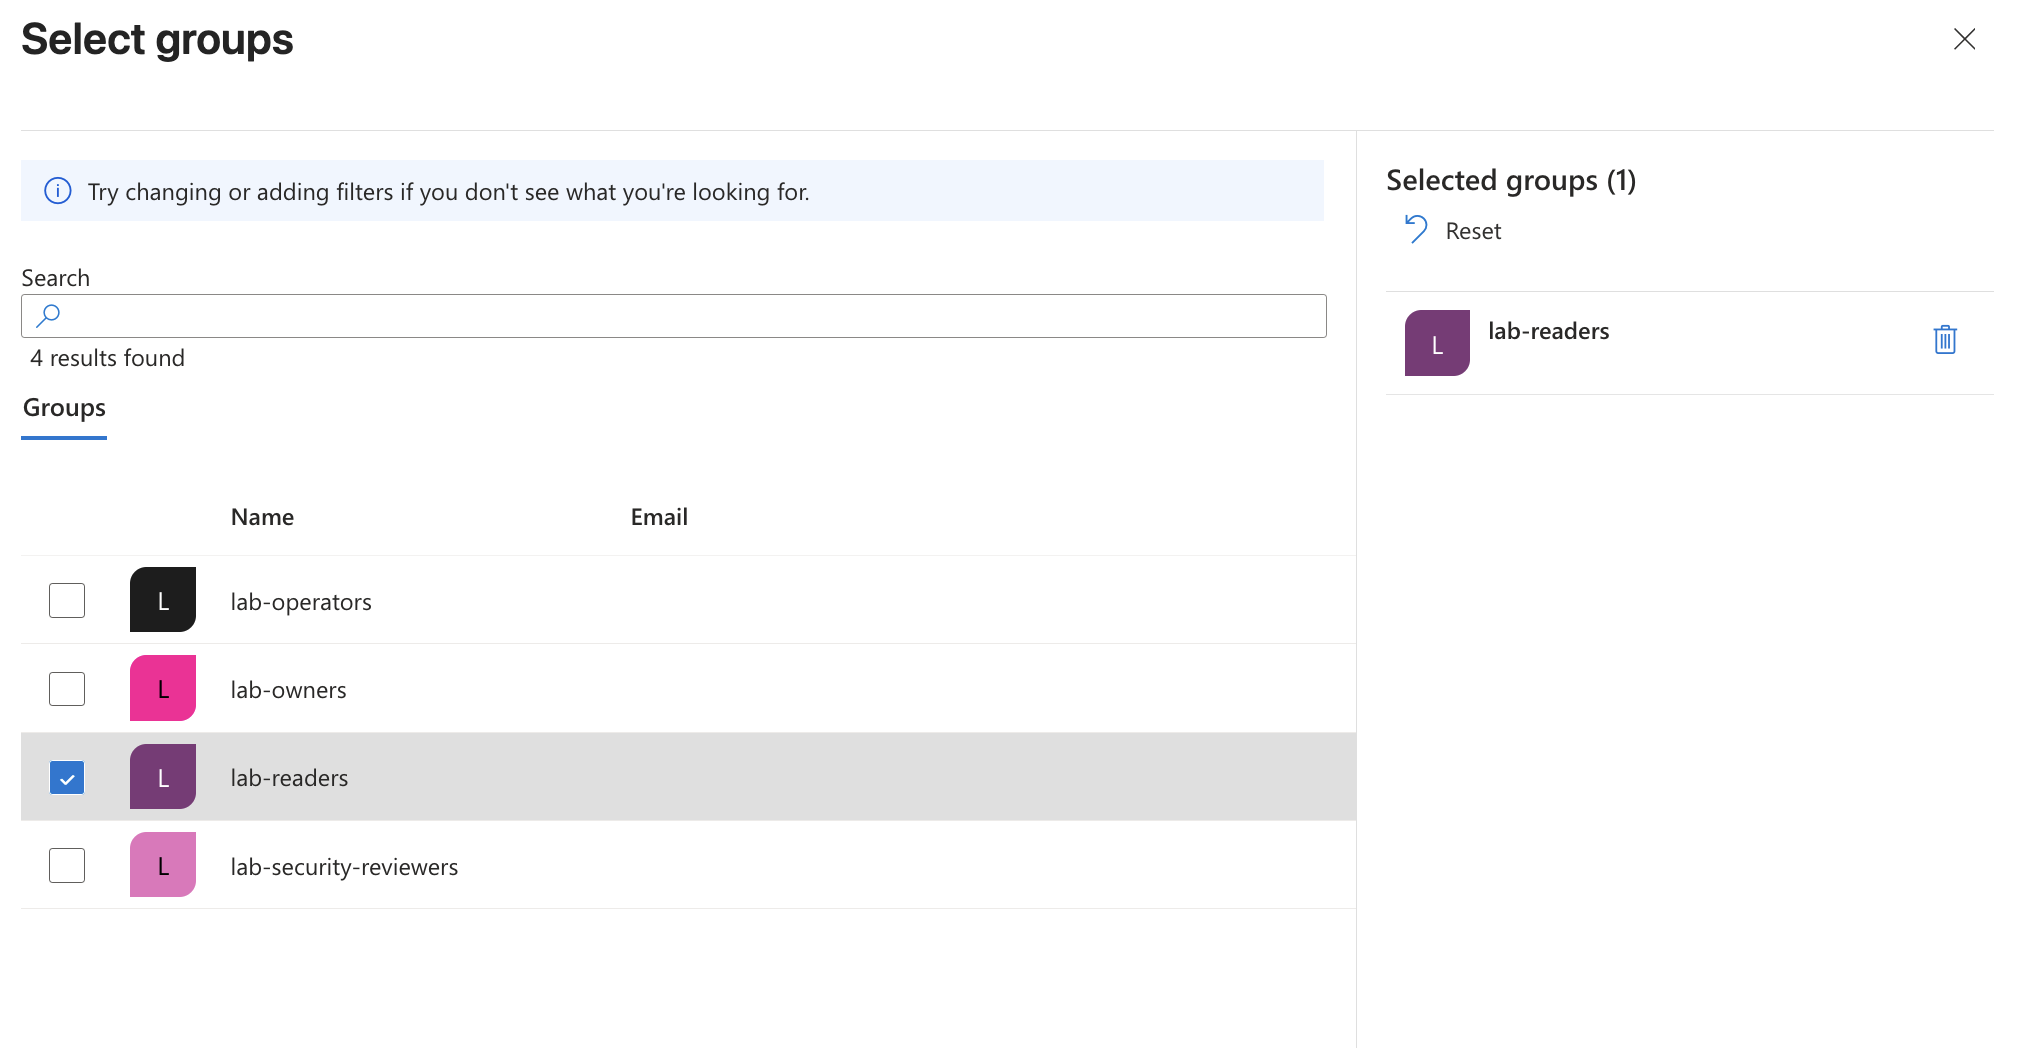This screenshot has height=1048, width=2030.
Task: Click the Reset undo arrow icon
Action: pyautogui.click(x=1416, y=230)
